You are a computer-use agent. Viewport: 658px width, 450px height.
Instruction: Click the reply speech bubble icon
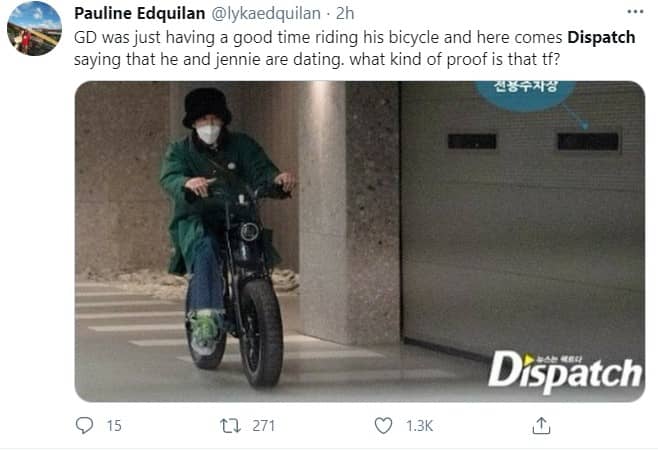click(x=84, y=425)
